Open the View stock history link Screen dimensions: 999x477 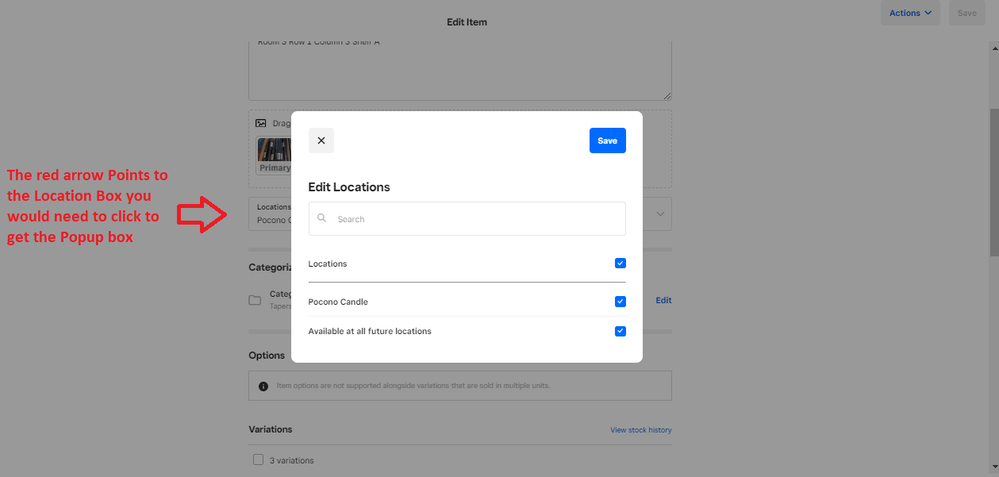(640, 430)
